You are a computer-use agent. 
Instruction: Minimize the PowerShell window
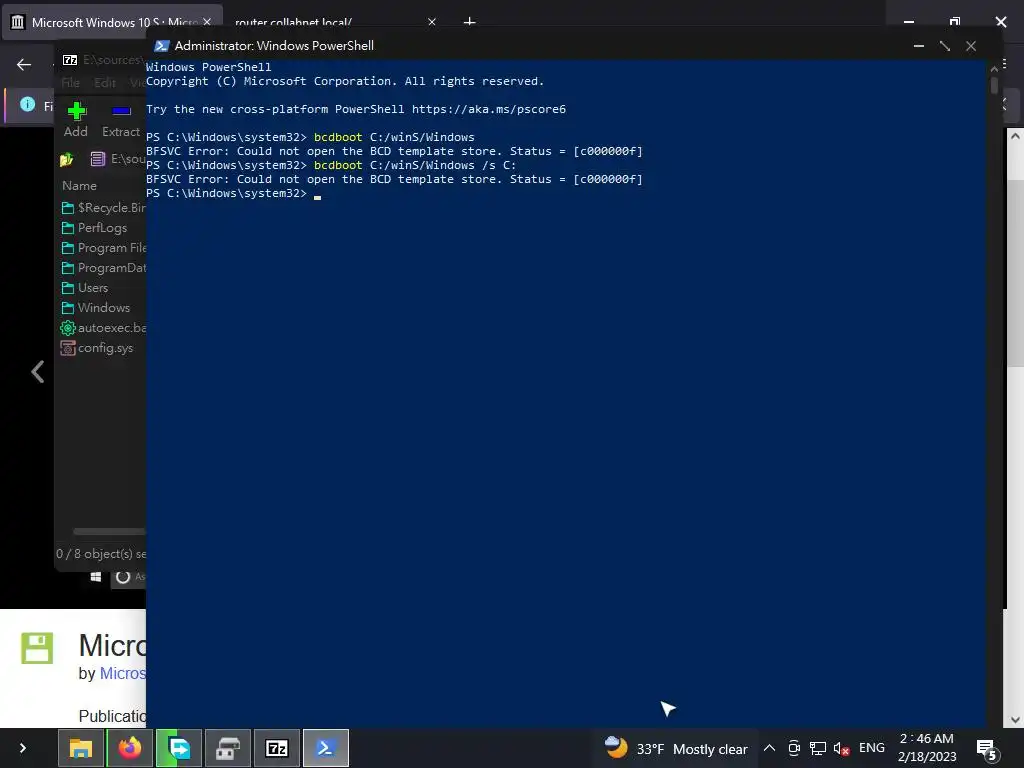point(919,46)
